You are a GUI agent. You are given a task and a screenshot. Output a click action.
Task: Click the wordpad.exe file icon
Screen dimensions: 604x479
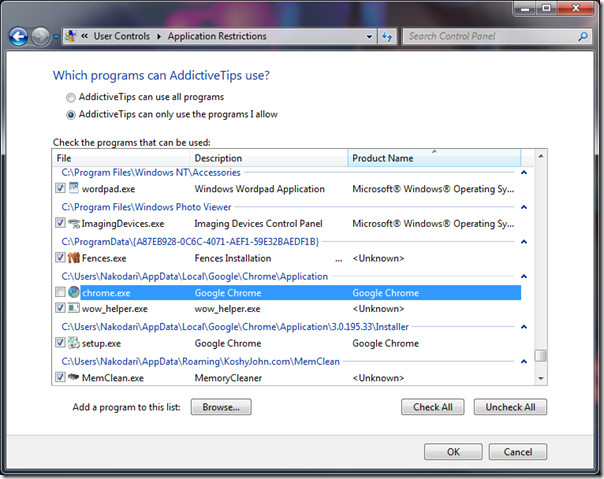[74, 188]
